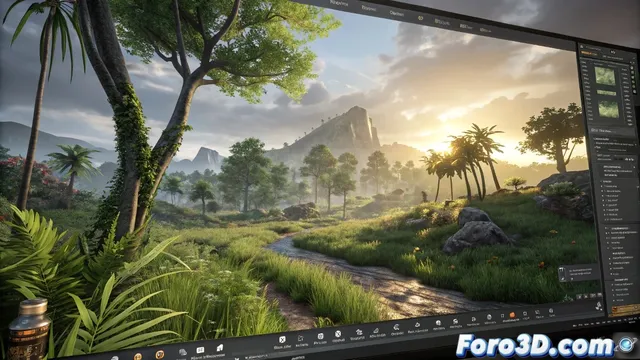Open the folder icon in the bottom toolbar

pos(301,338)
